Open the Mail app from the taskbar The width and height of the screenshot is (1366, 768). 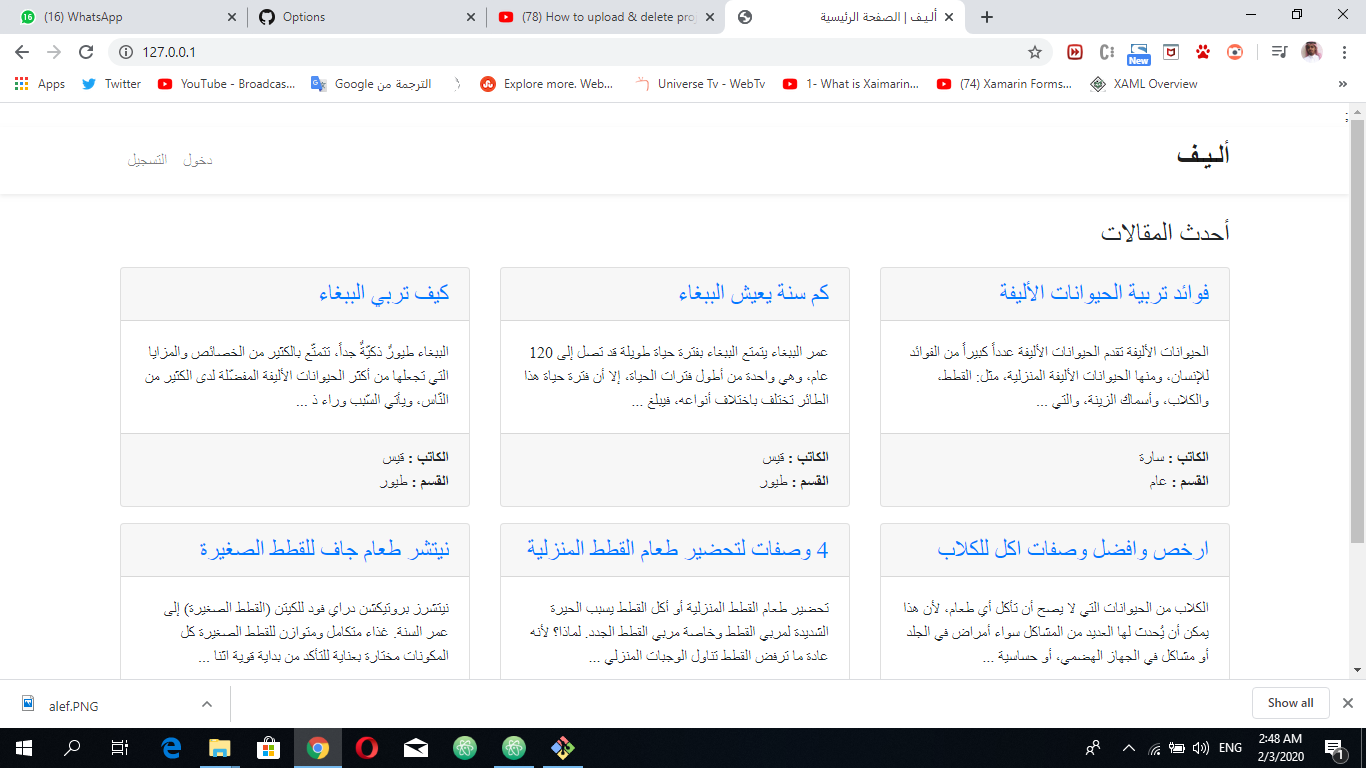pos(415,748)
